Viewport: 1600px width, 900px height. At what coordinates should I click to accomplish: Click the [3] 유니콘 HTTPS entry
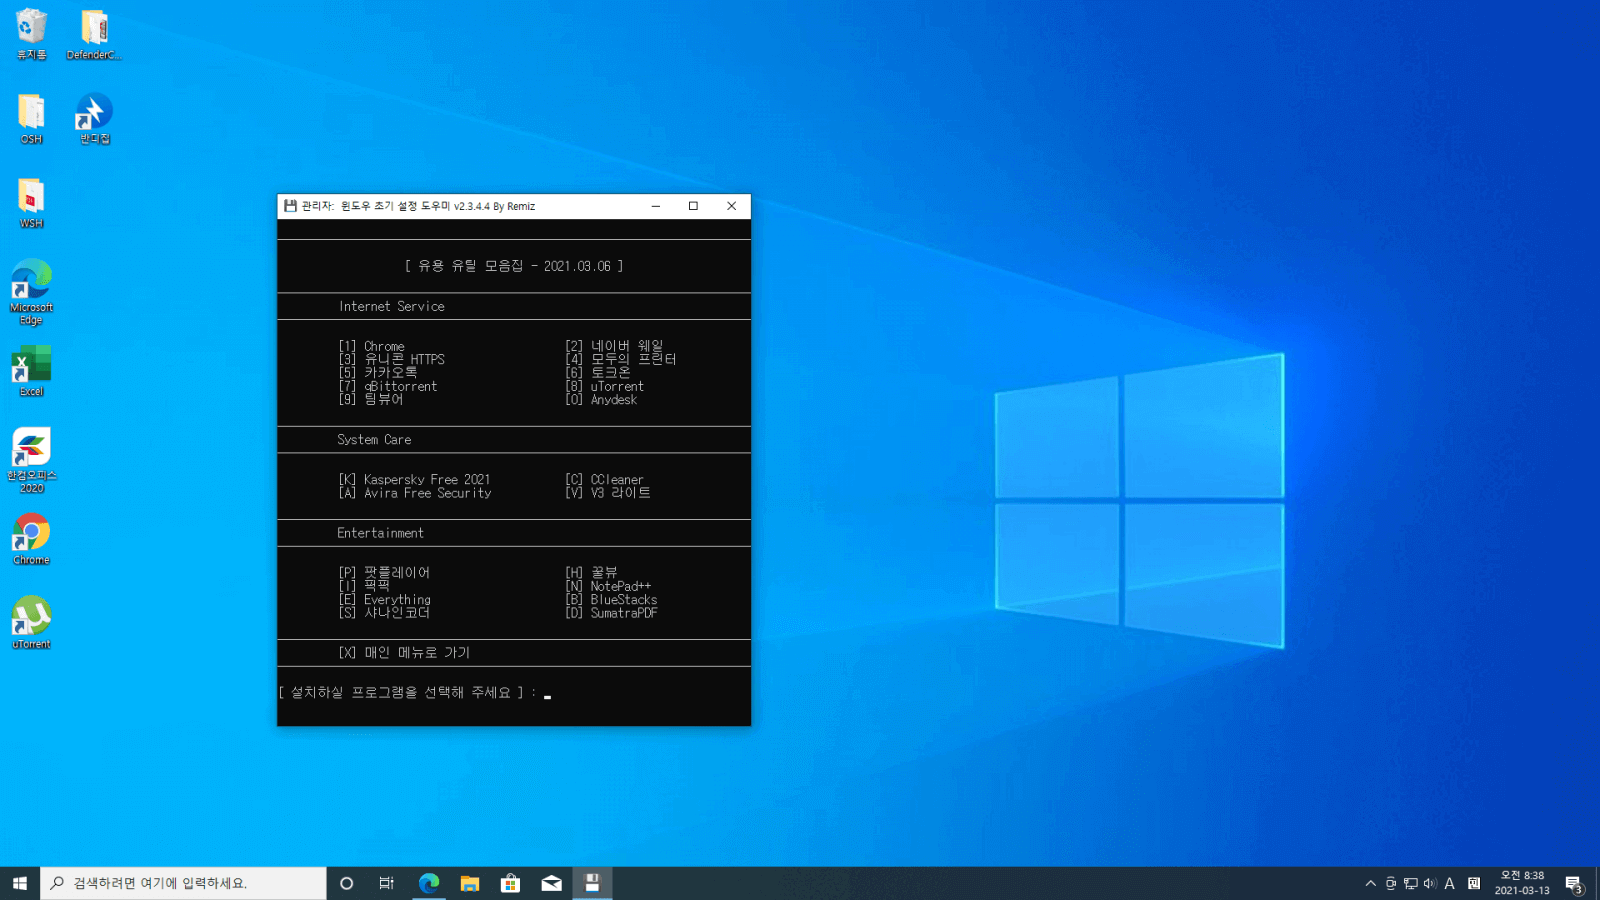tap(392, 359)
